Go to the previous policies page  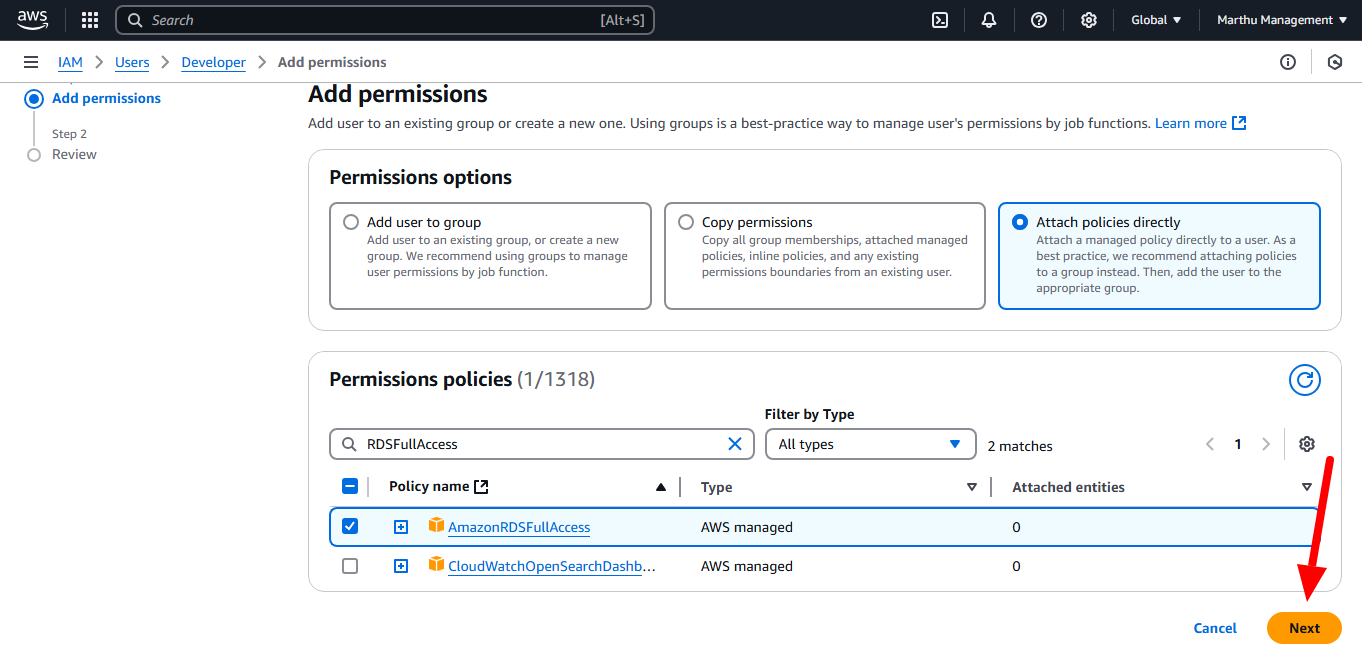1210,444
